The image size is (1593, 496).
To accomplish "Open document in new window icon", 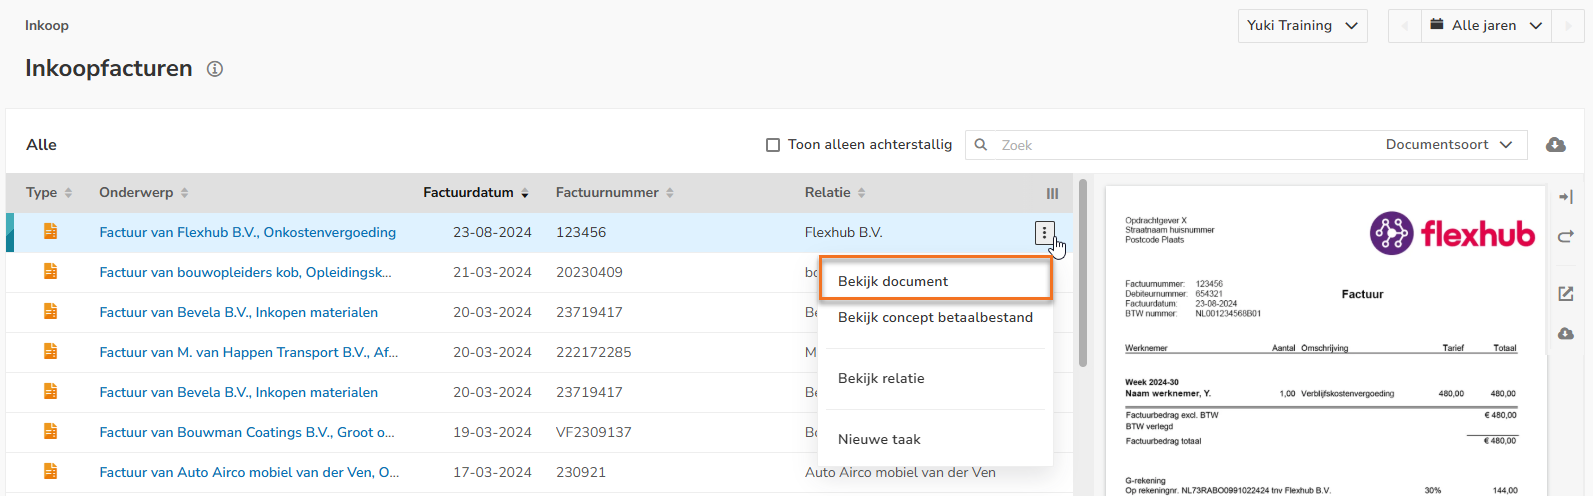I will [x=1566, y=293].
